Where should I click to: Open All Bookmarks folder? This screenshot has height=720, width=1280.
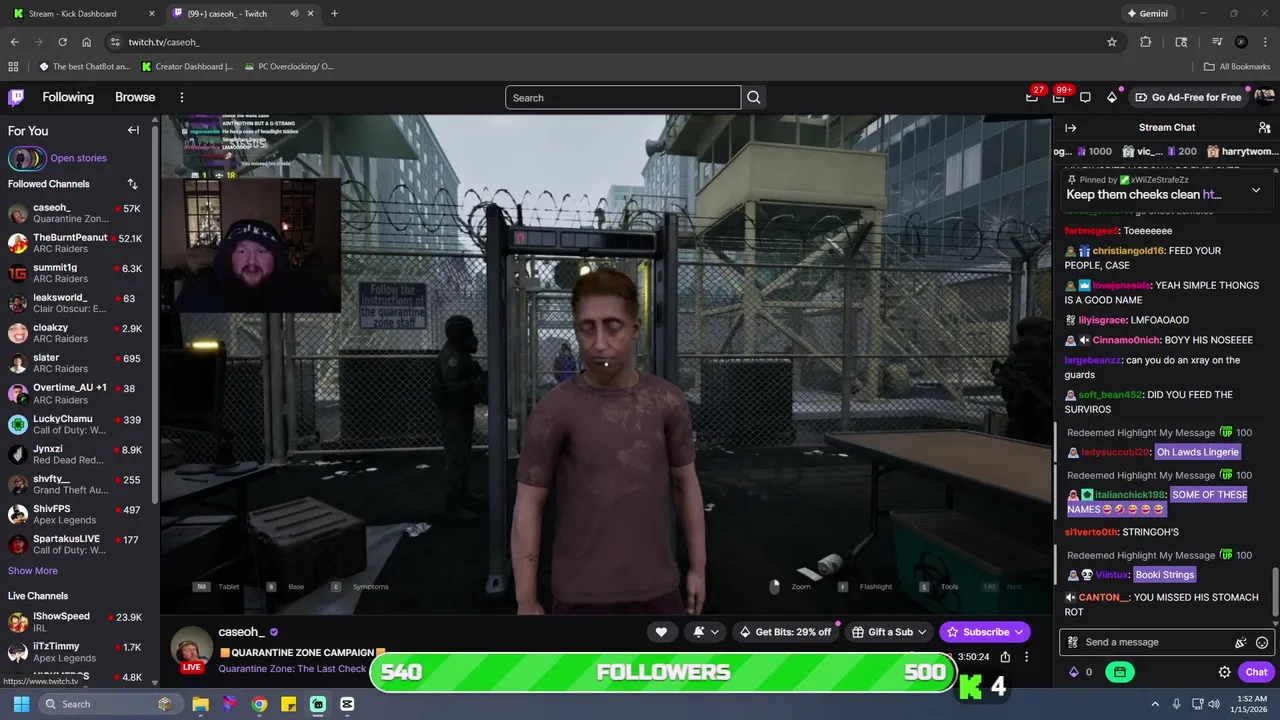(x=1237, y=67)
